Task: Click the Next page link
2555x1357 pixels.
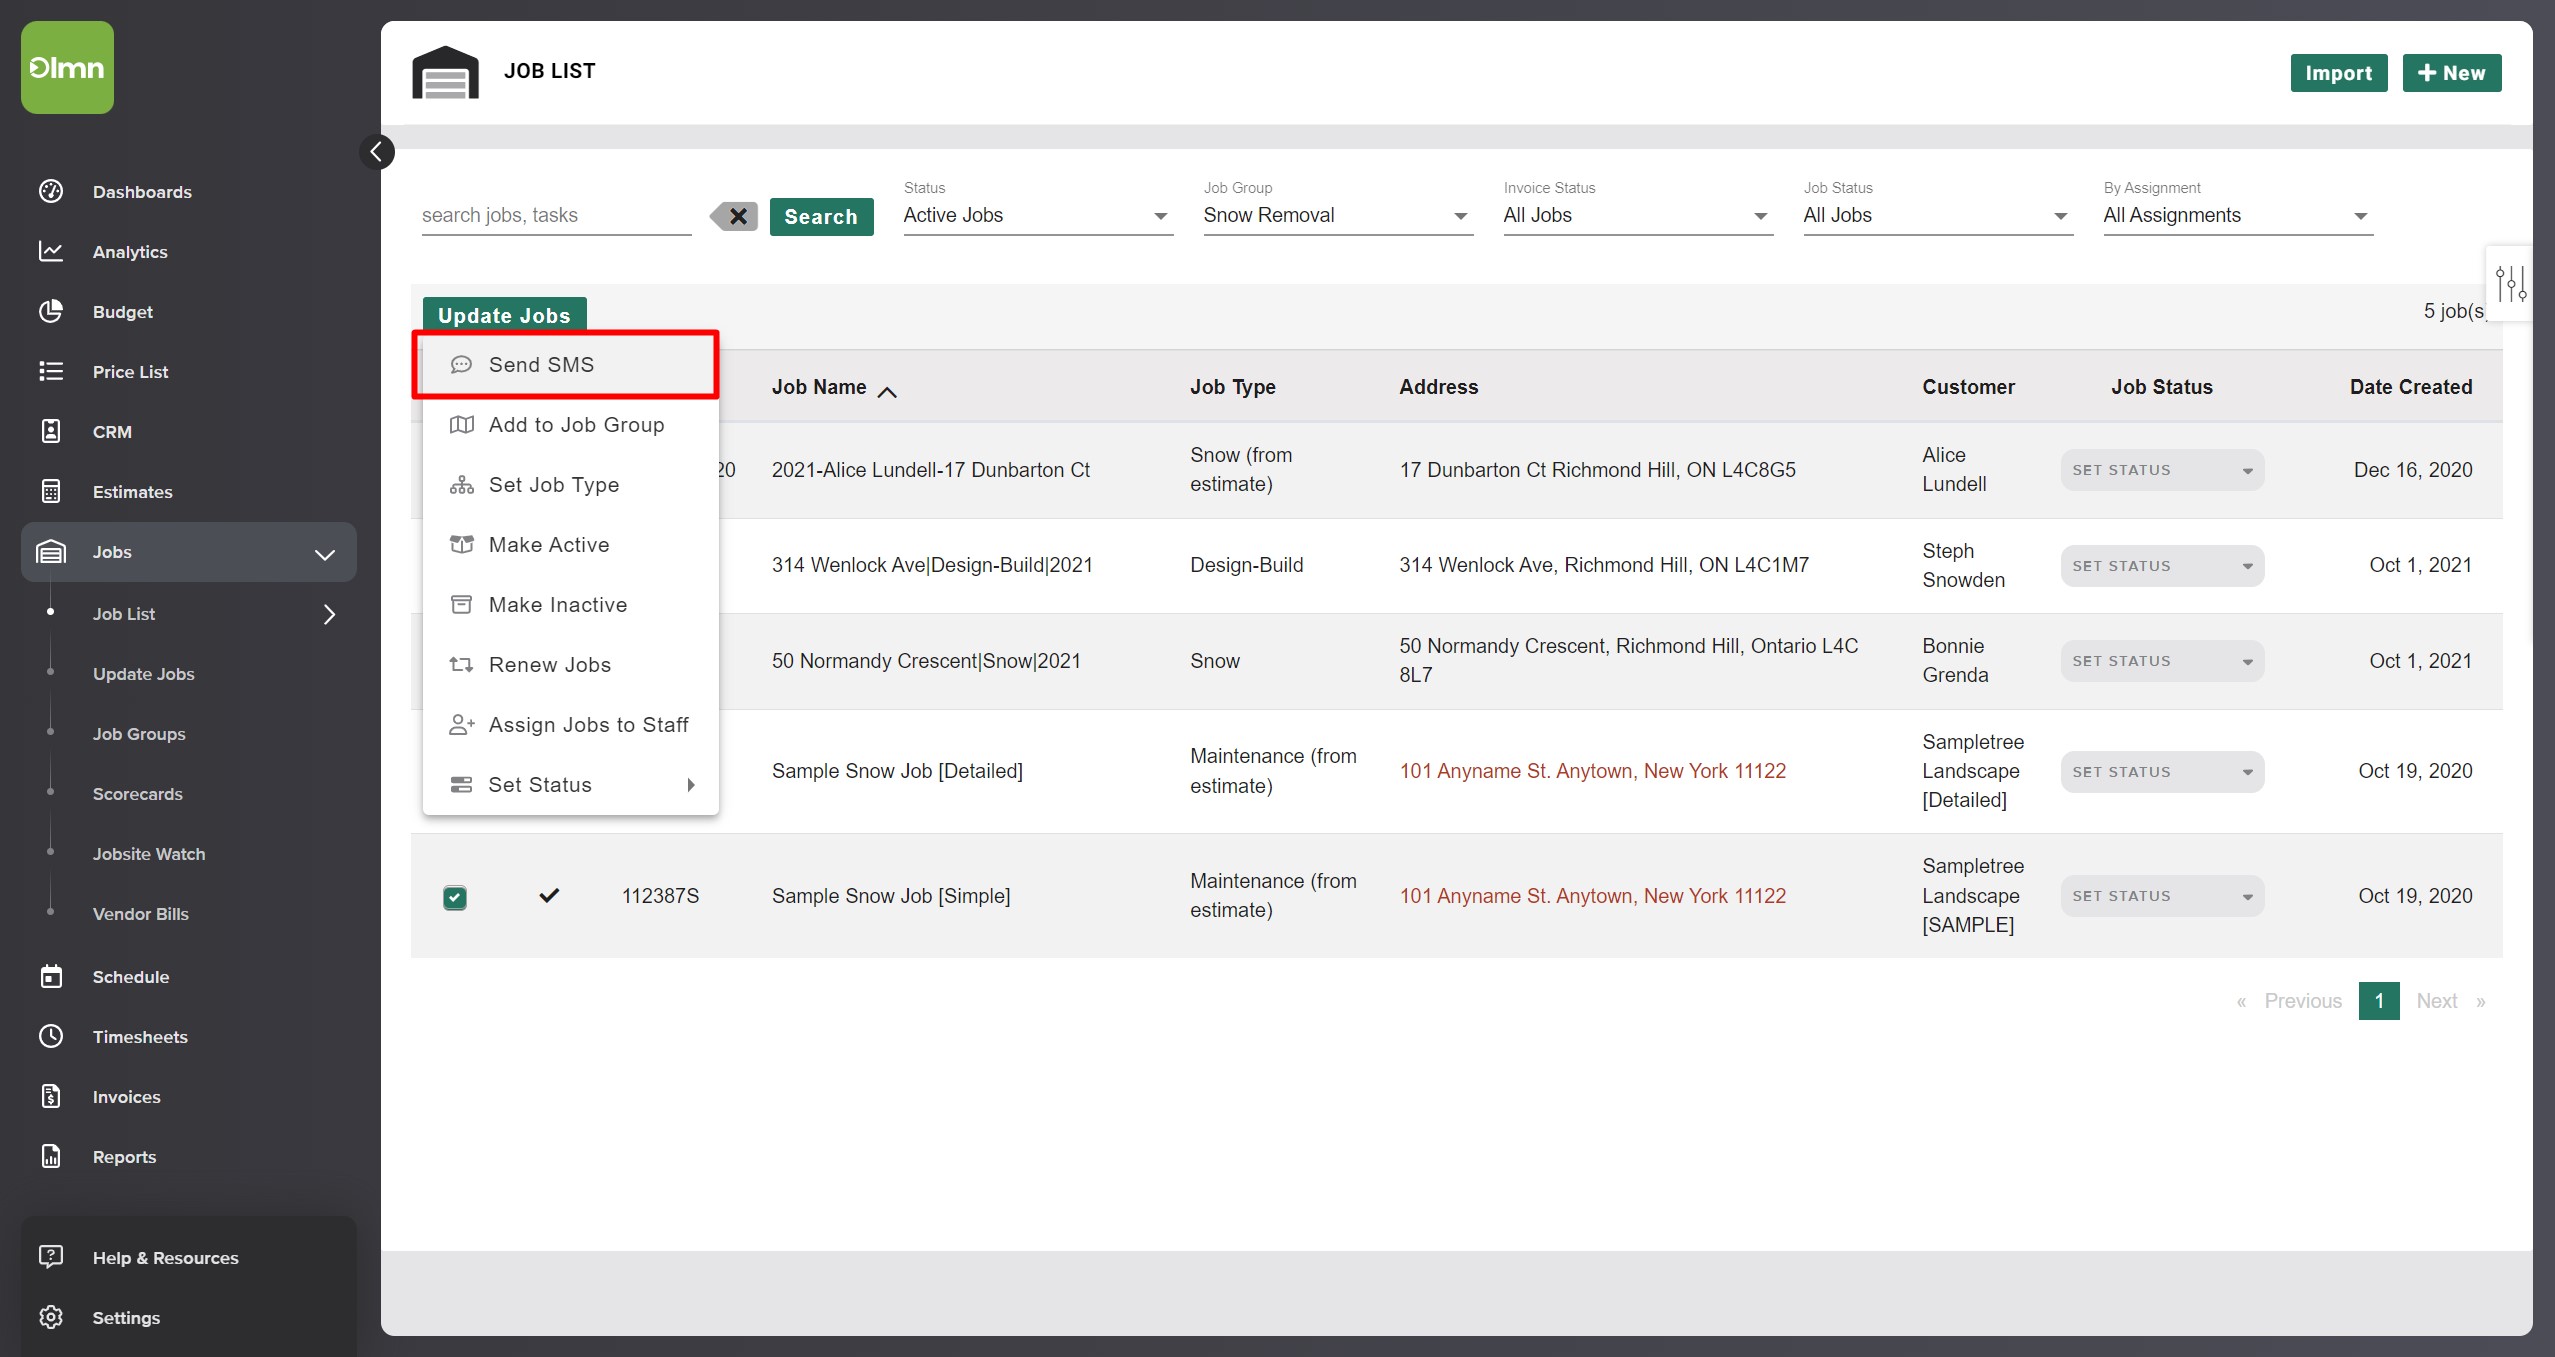Action: [2436, 1001]
